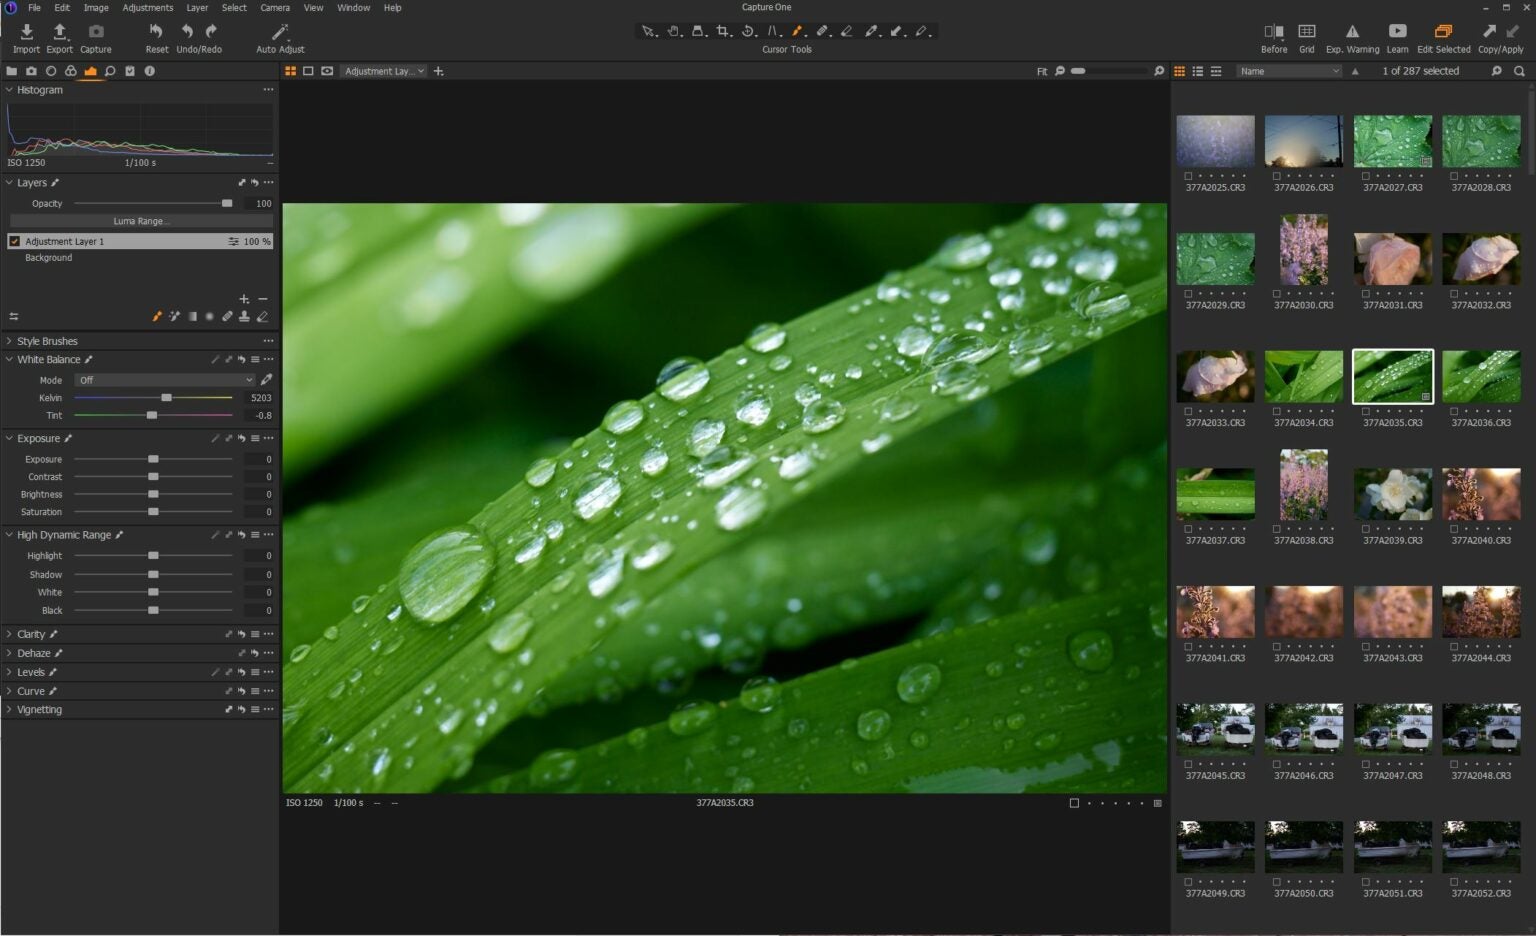
Task: Open the Adjustments menu
Action: click(147, 7)
